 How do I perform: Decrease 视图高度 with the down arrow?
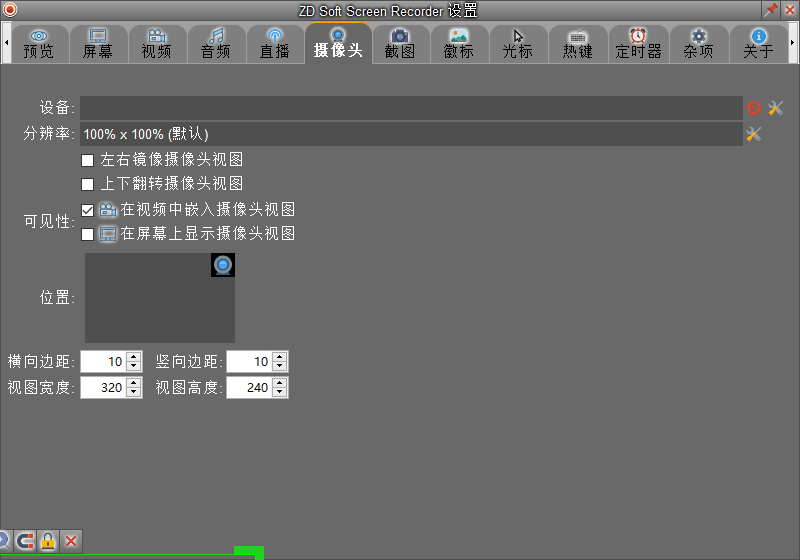280,393
